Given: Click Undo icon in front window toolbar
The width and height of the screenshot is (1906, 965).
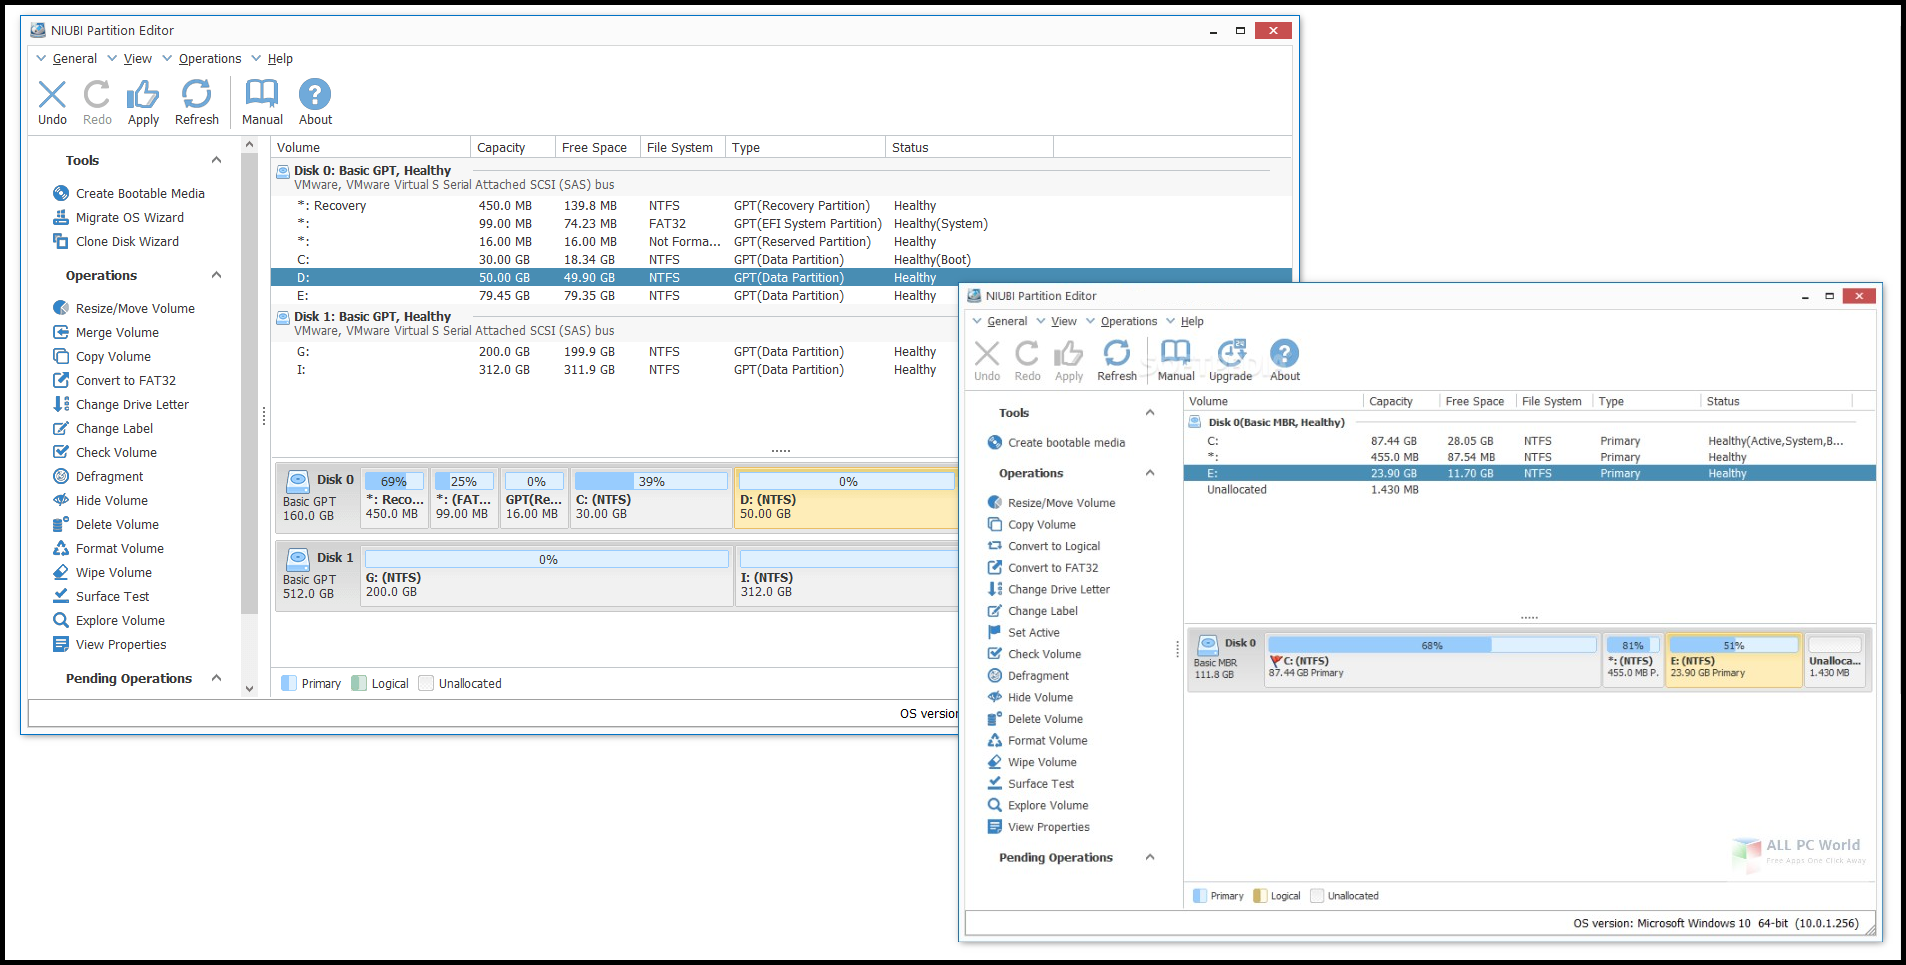Looking at the screenshot, I should (987, 353).
